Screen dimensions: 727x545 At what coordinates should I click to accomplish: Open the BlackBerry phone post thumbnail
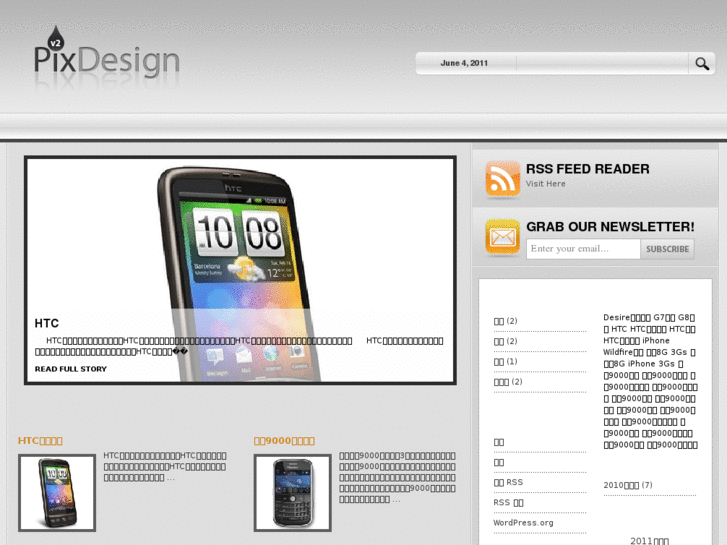pos(293,493)
